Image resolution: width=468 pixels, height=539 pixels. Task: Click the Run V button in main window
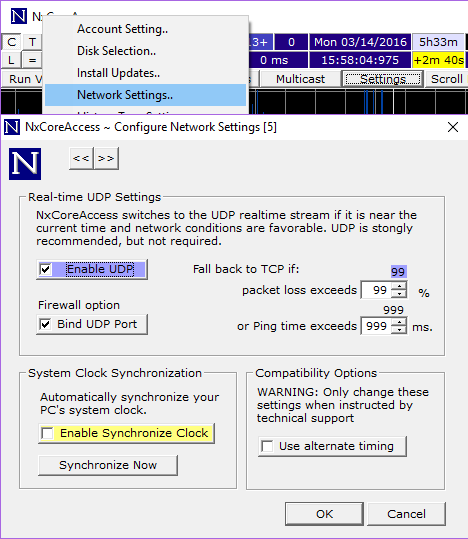[22, 79]
